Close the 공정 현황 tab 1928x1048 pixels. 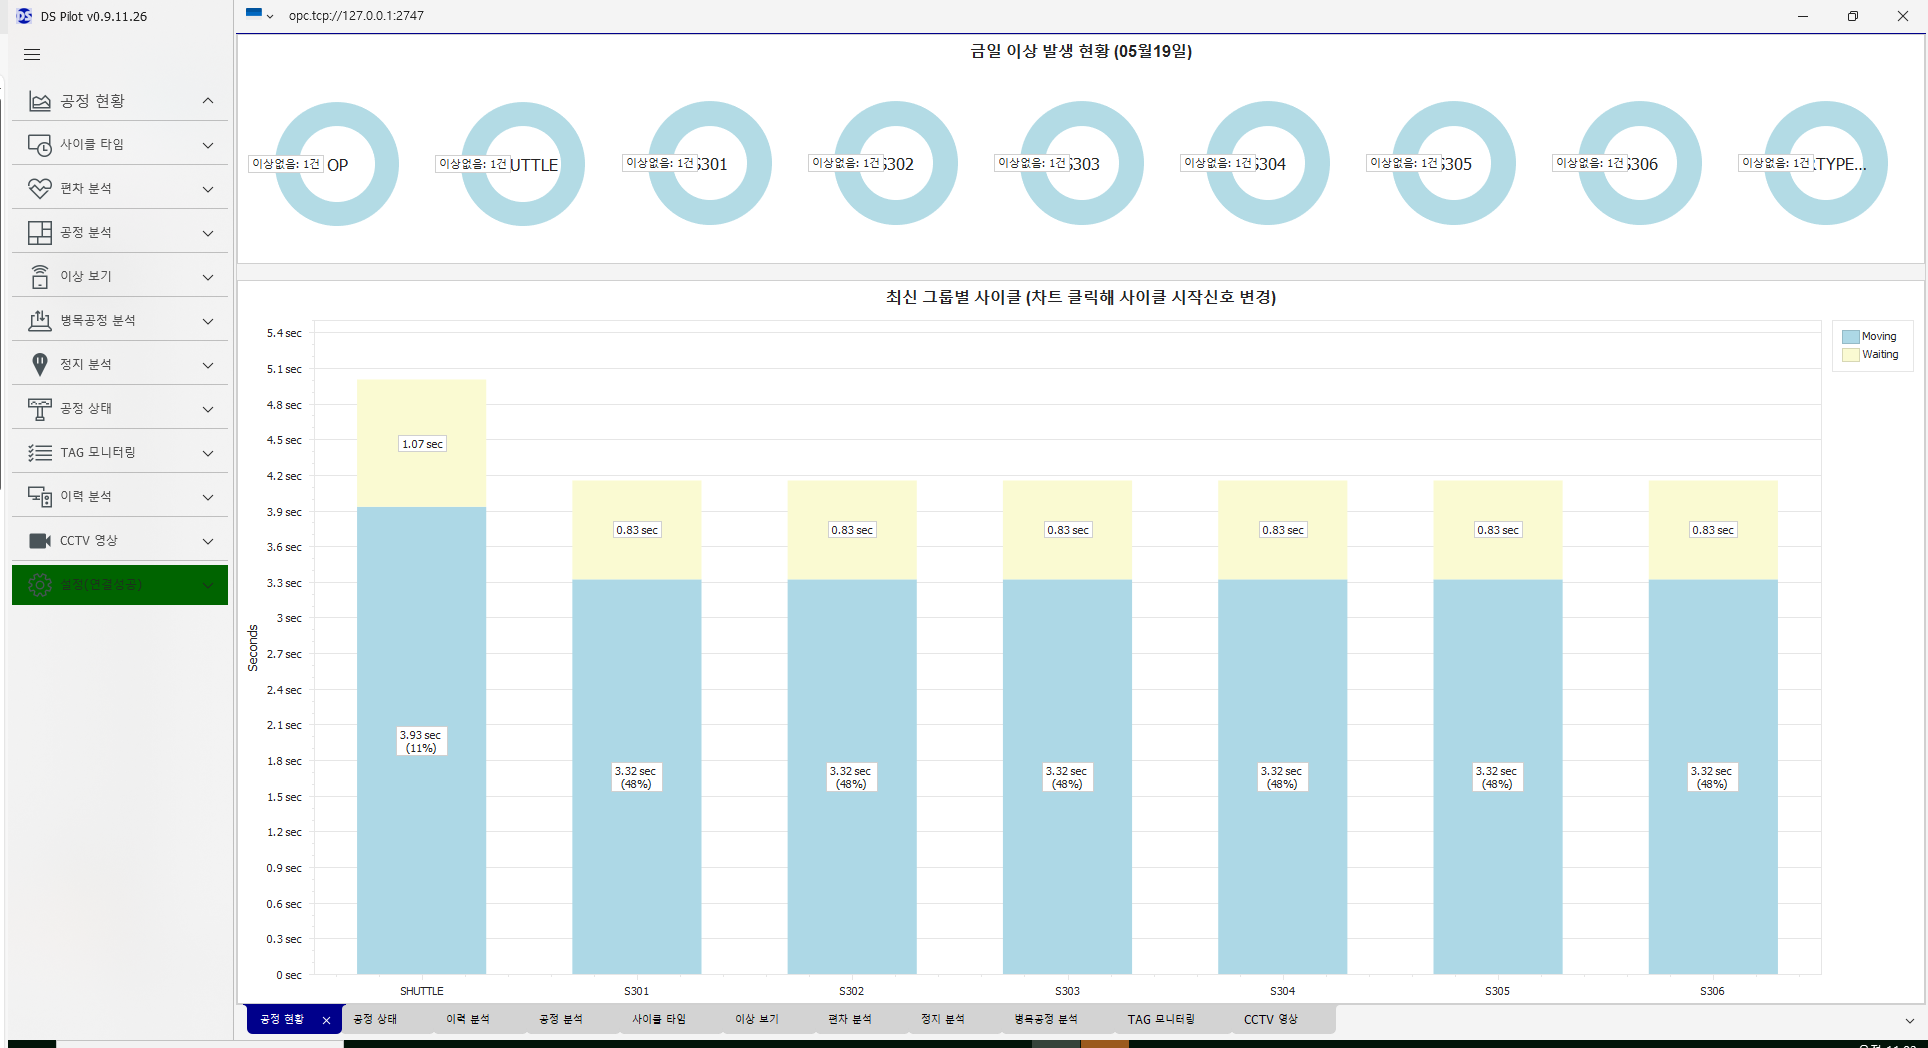[326, 1020]
